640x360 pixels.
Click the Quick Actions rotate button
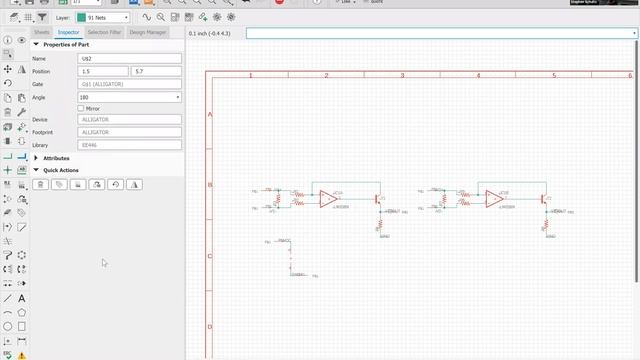click(116, 184)
